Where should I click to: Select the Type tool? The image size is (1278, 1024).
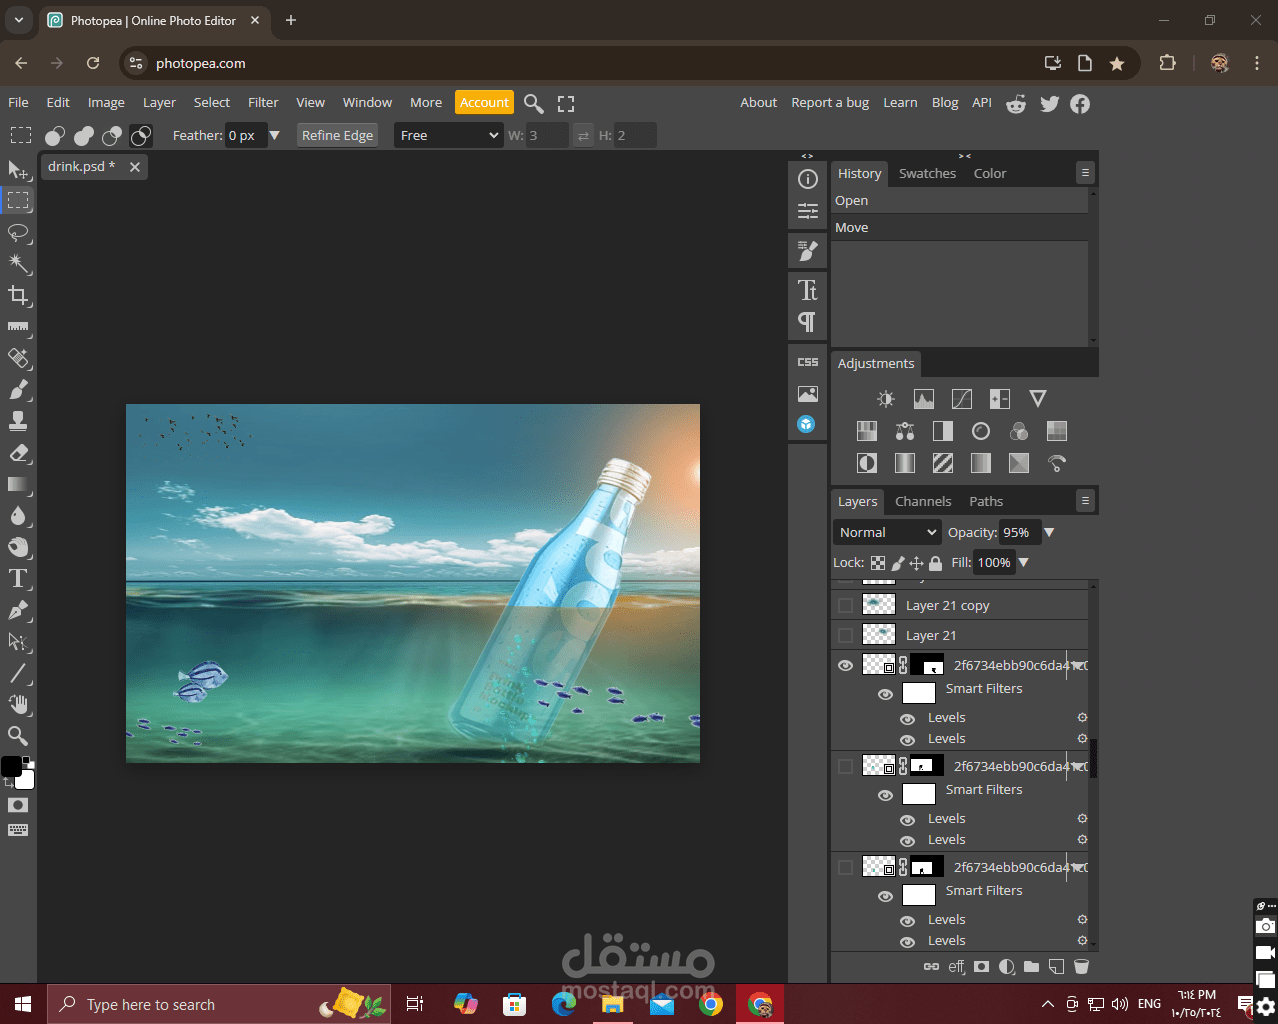18,579
